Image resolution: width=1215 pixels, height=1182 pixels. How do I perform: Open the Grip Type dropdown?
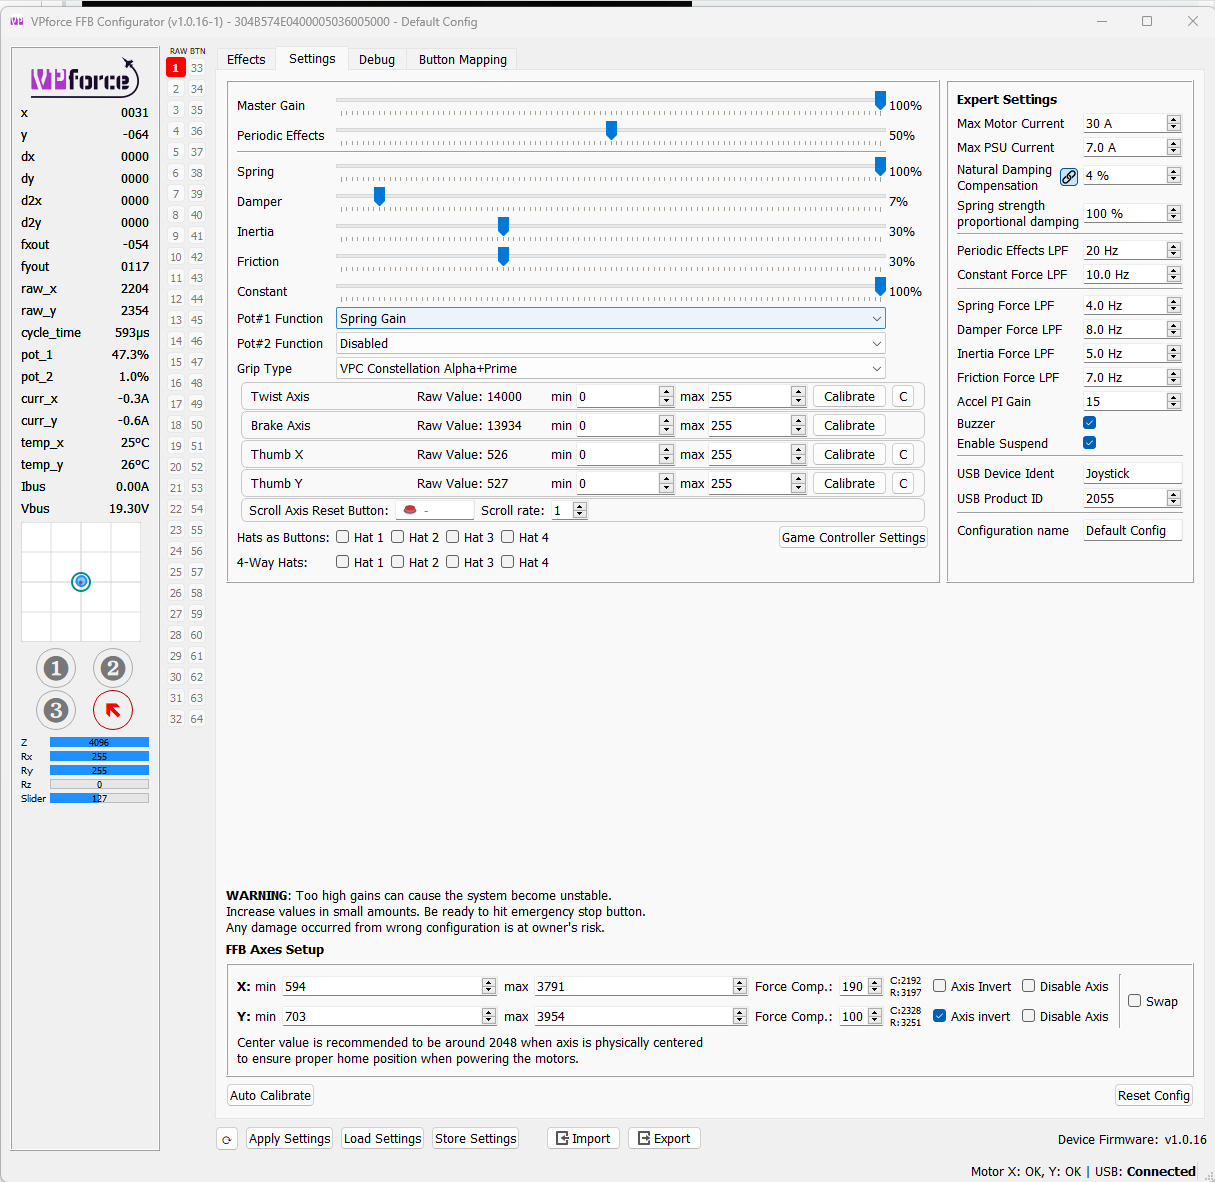[610, 369]
